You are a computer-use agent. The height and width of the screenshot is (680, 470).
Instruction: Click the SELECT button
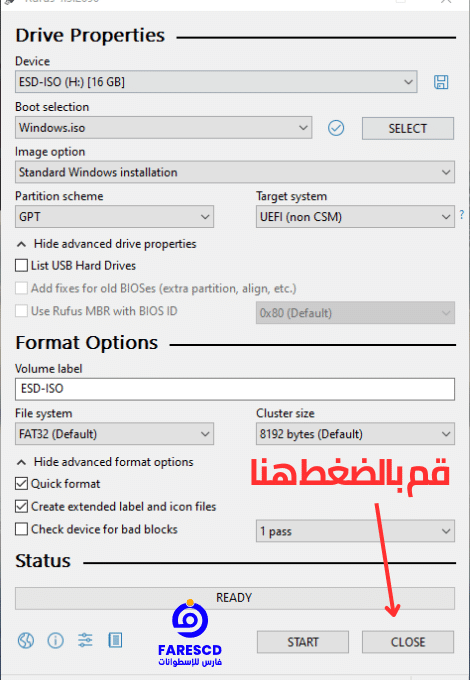coord(408,128)
